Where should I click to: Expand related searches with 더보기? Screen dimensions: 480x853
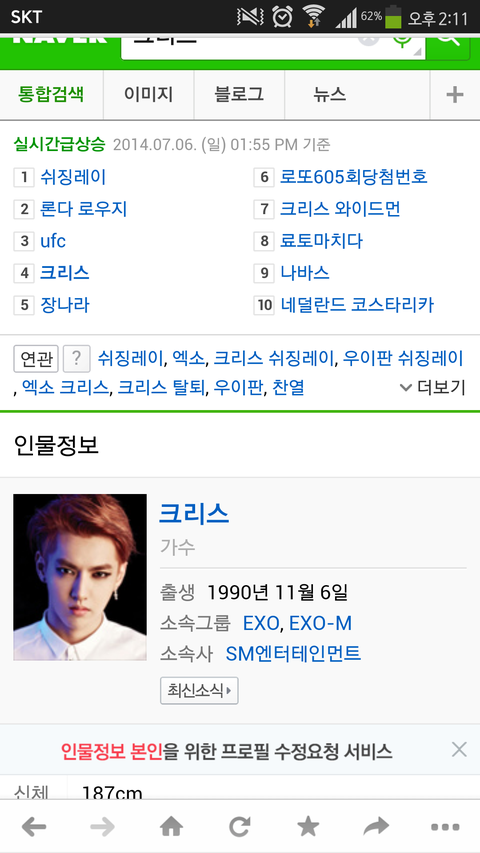[433, 387]
